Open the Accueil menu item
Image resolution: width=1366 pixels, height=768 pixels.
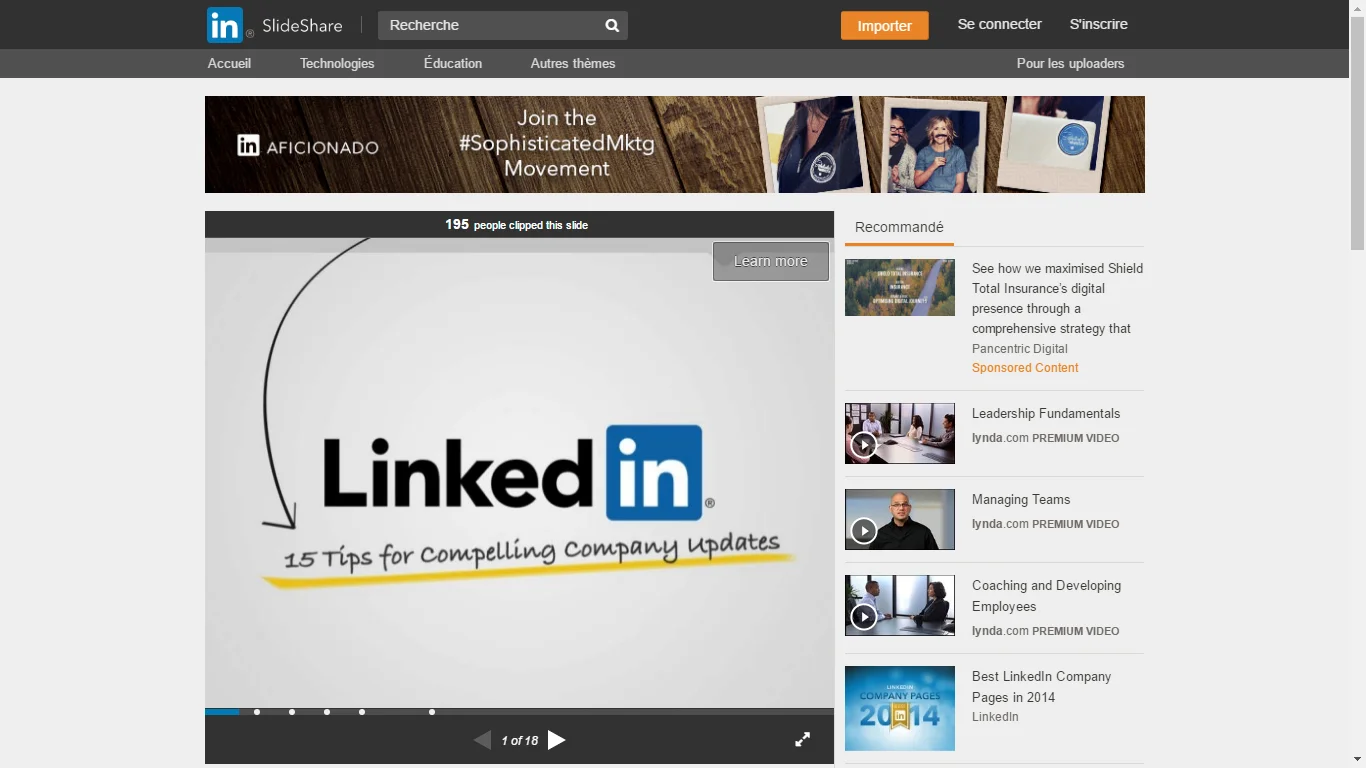pyautogui.click(x=230, y=63)
